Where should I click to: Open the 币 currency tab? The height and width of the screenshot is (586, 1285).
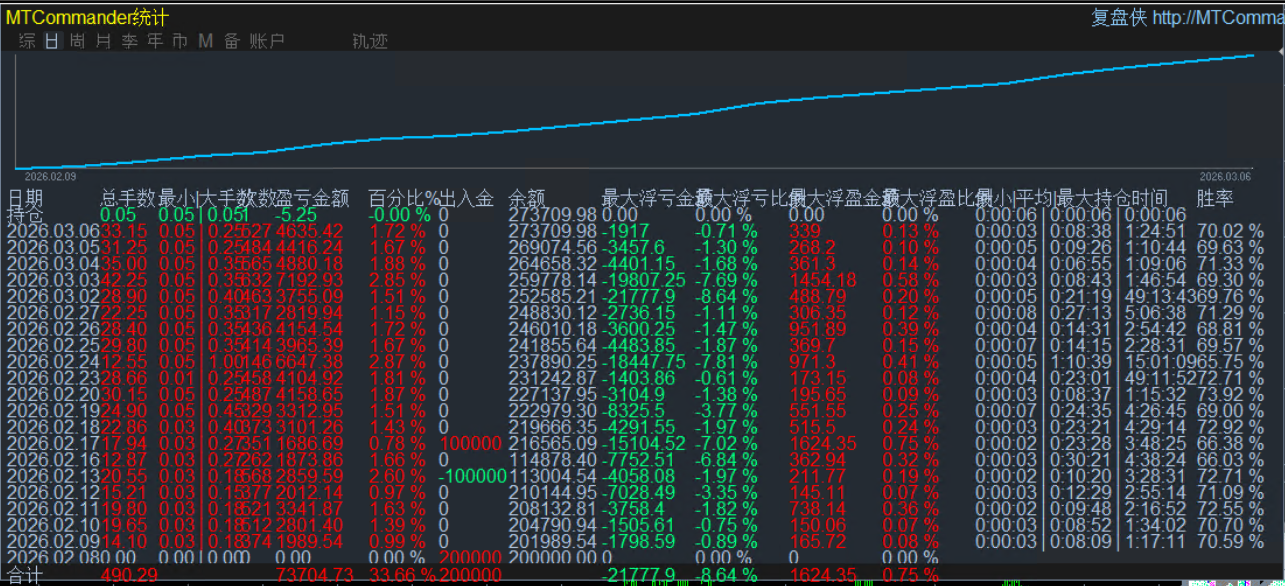[x=180, y=41]
